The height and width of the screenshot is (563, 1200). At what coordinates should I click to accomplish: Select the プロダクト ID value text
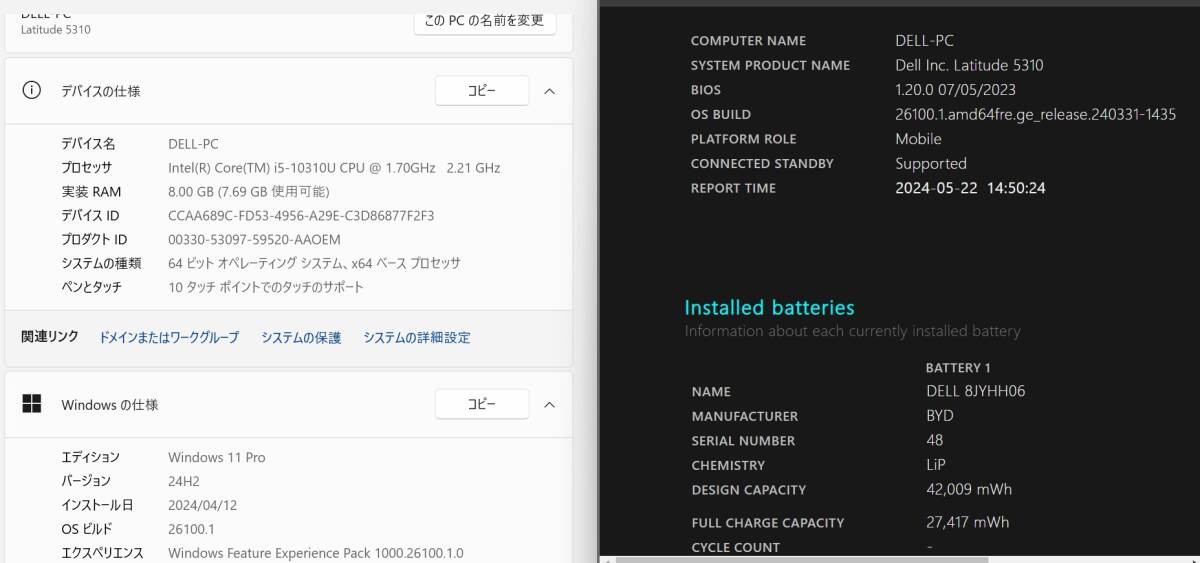click(254, 240)
